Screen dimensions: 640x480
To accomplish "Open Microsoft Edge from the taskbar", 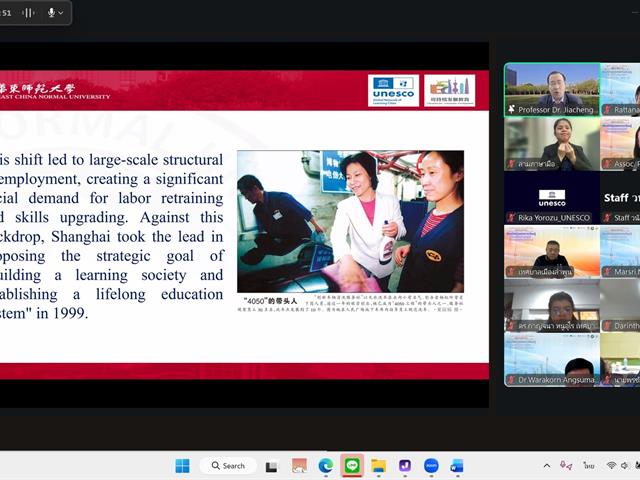I will (325, 465).
